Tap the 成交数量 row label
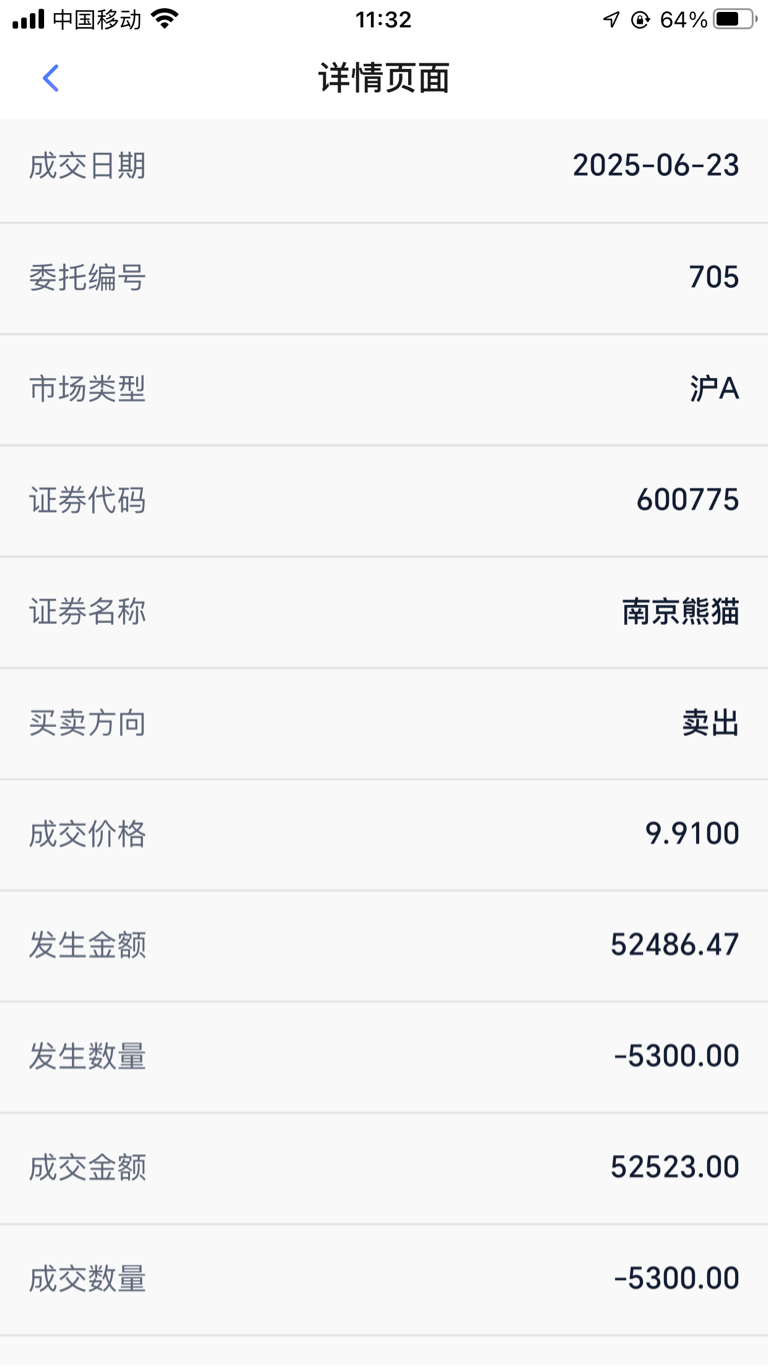768x1366 pixels. pyautogui.click(x=88, y=1279)
